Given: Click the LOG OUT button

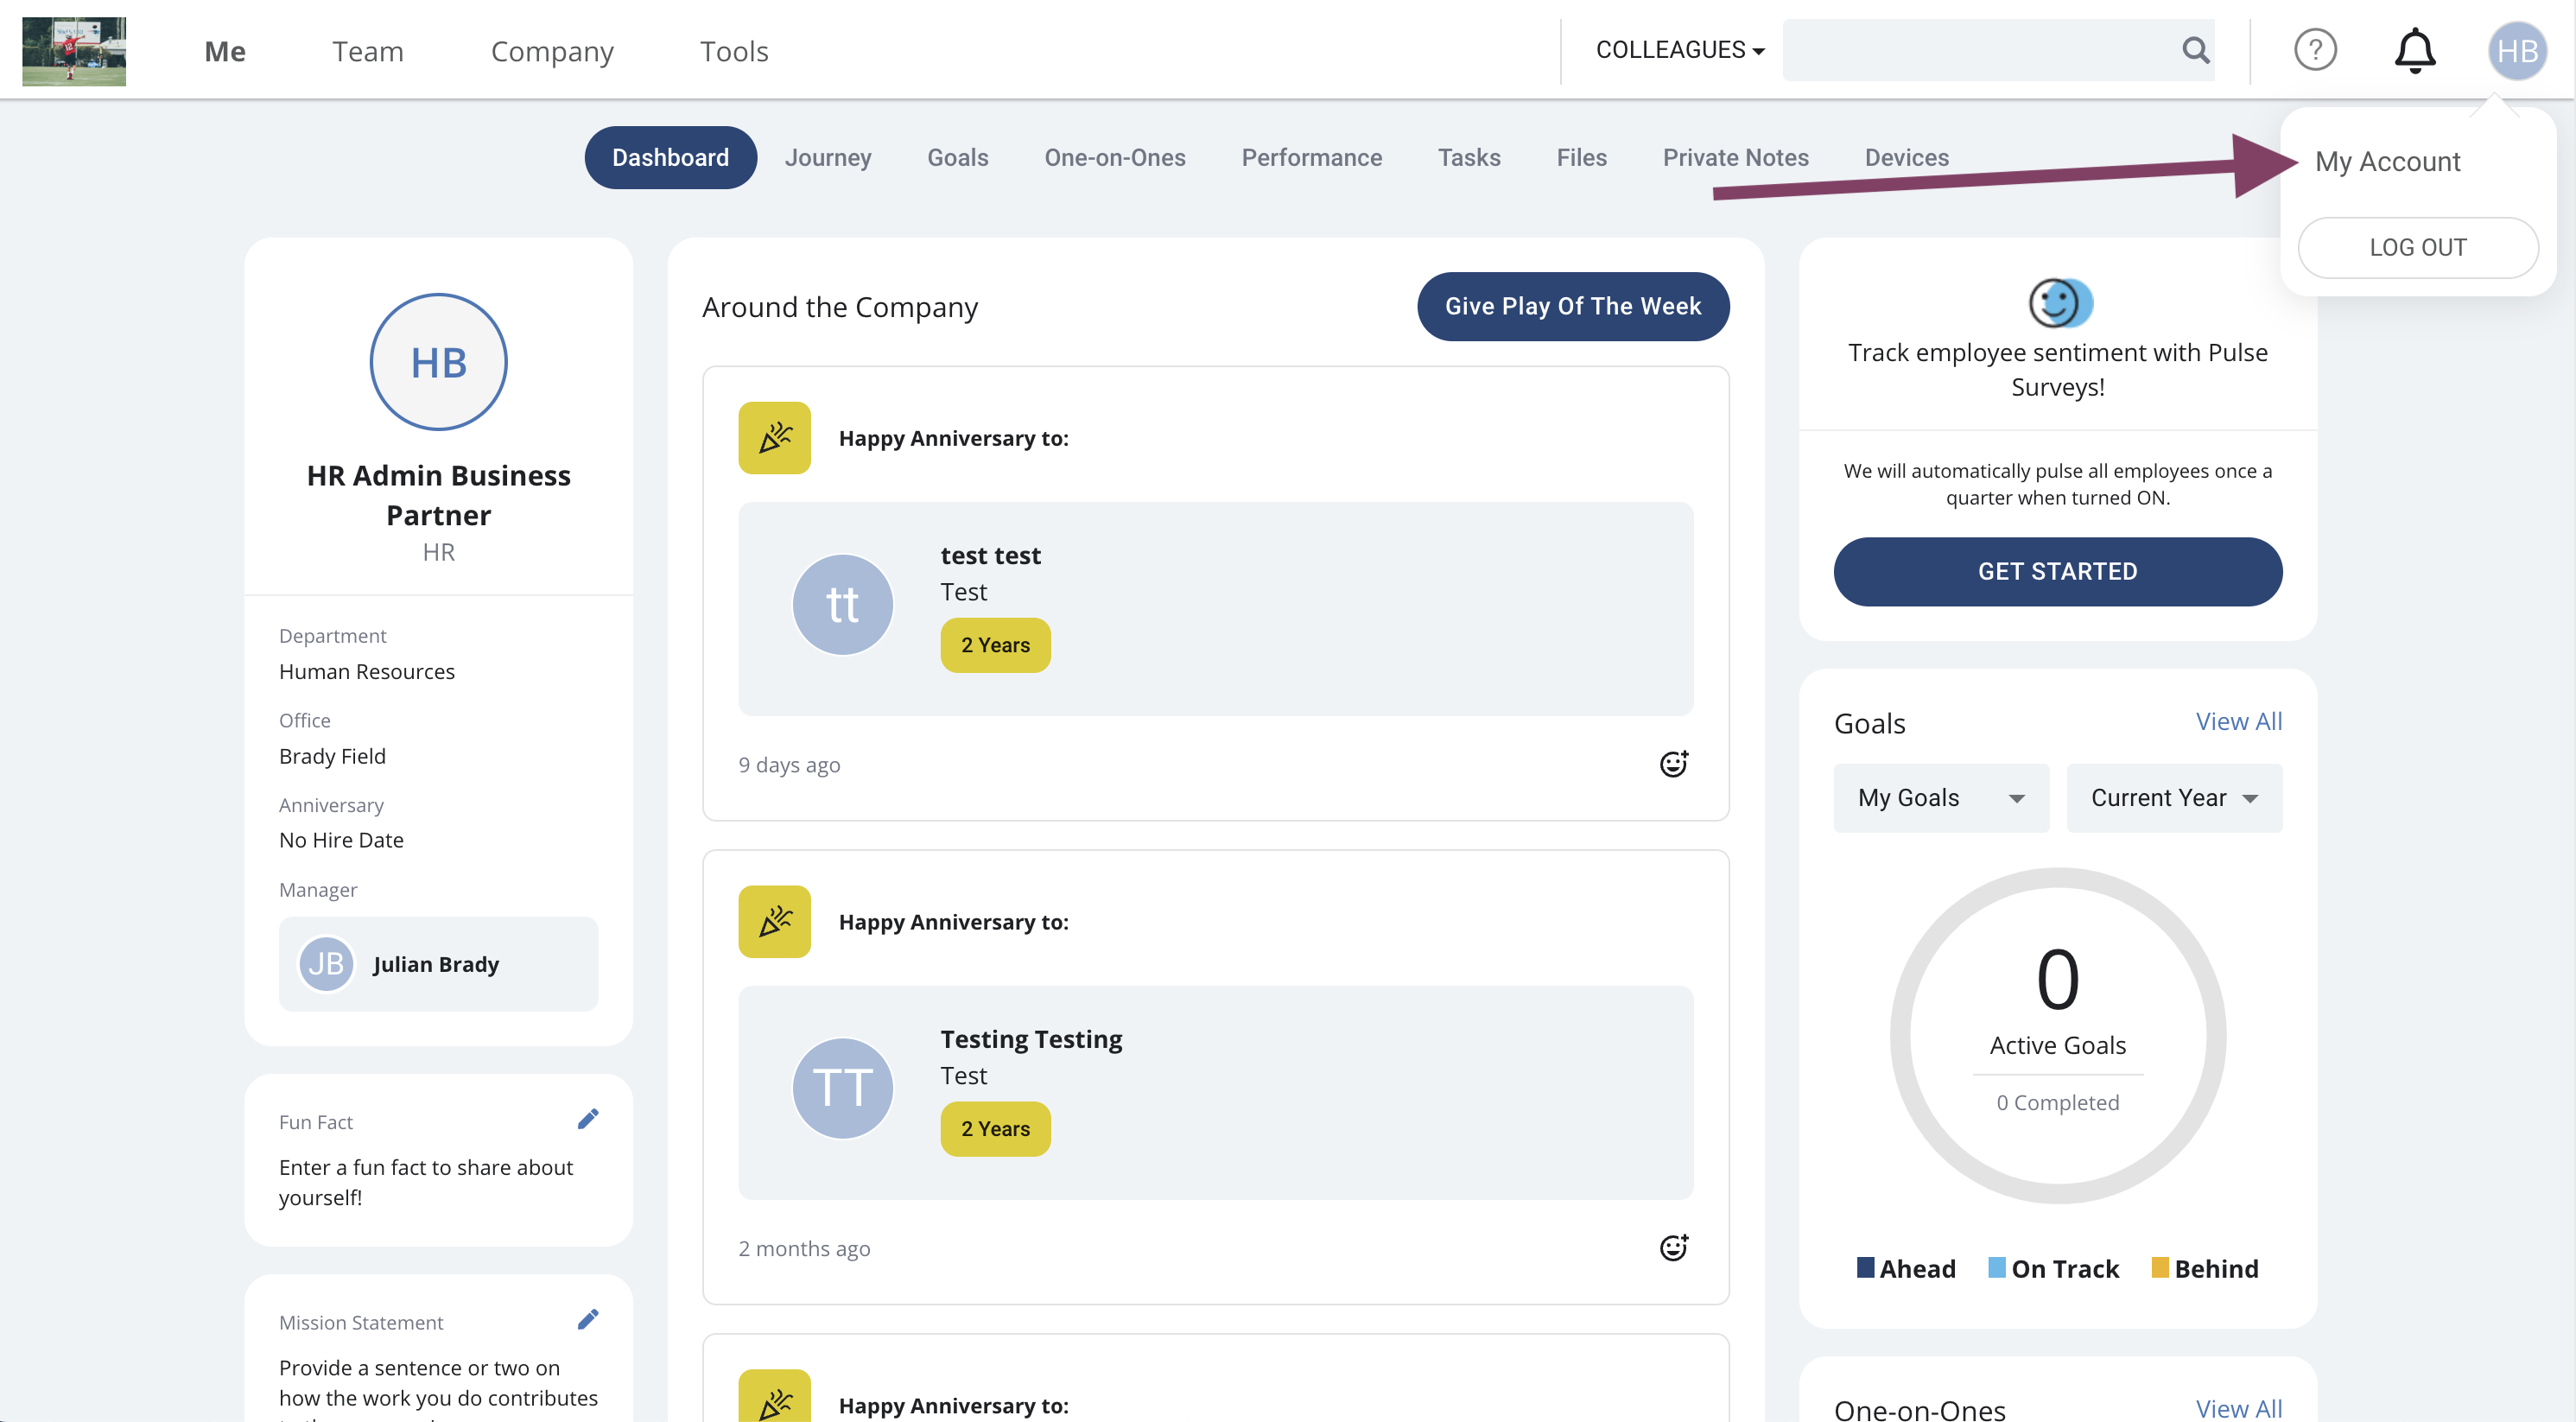Looking at the screenshot, I should (x=2418, y=247).
